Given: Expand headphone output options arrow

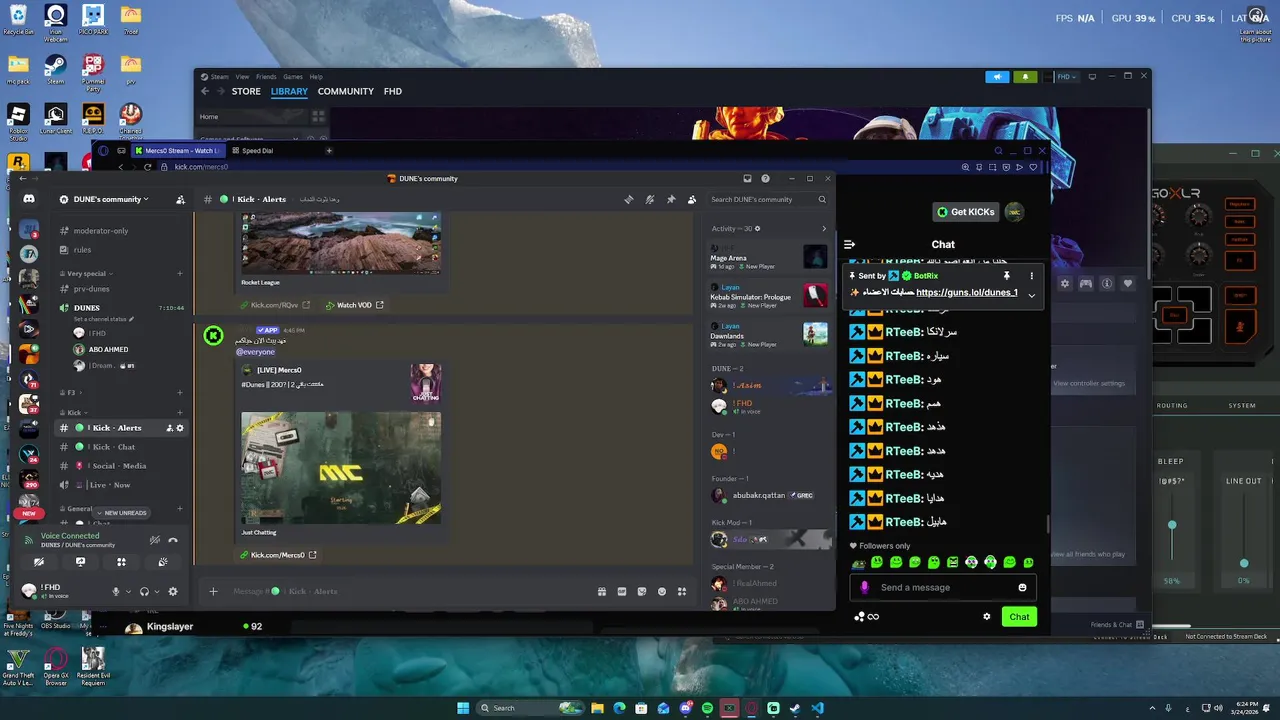Looking at the screenshot, I should pyautogui.click(x=156, y=592).
